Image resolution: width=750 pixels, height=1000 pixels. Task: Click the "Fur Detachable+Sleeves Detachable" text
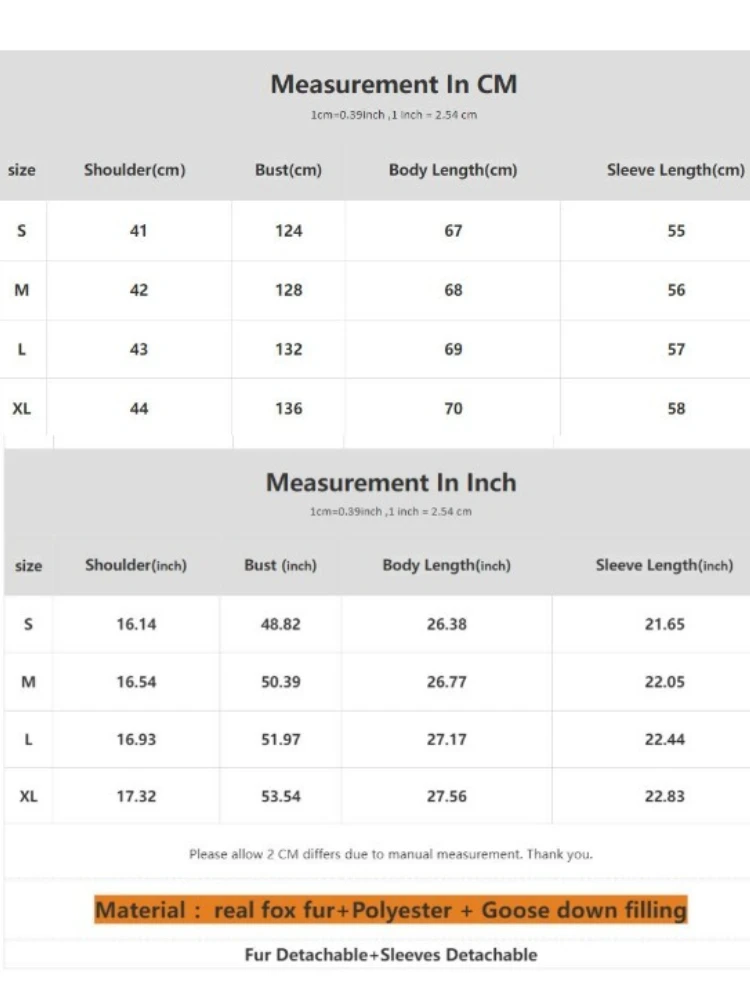point(391,955)
